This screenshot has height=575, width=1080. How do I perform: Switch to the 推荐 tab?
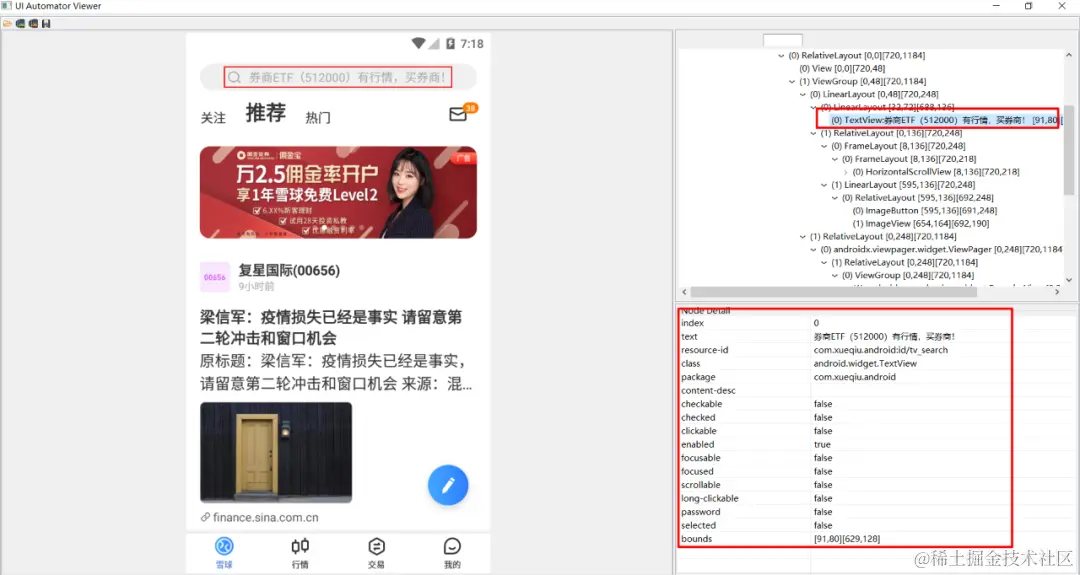click(266, 113)
